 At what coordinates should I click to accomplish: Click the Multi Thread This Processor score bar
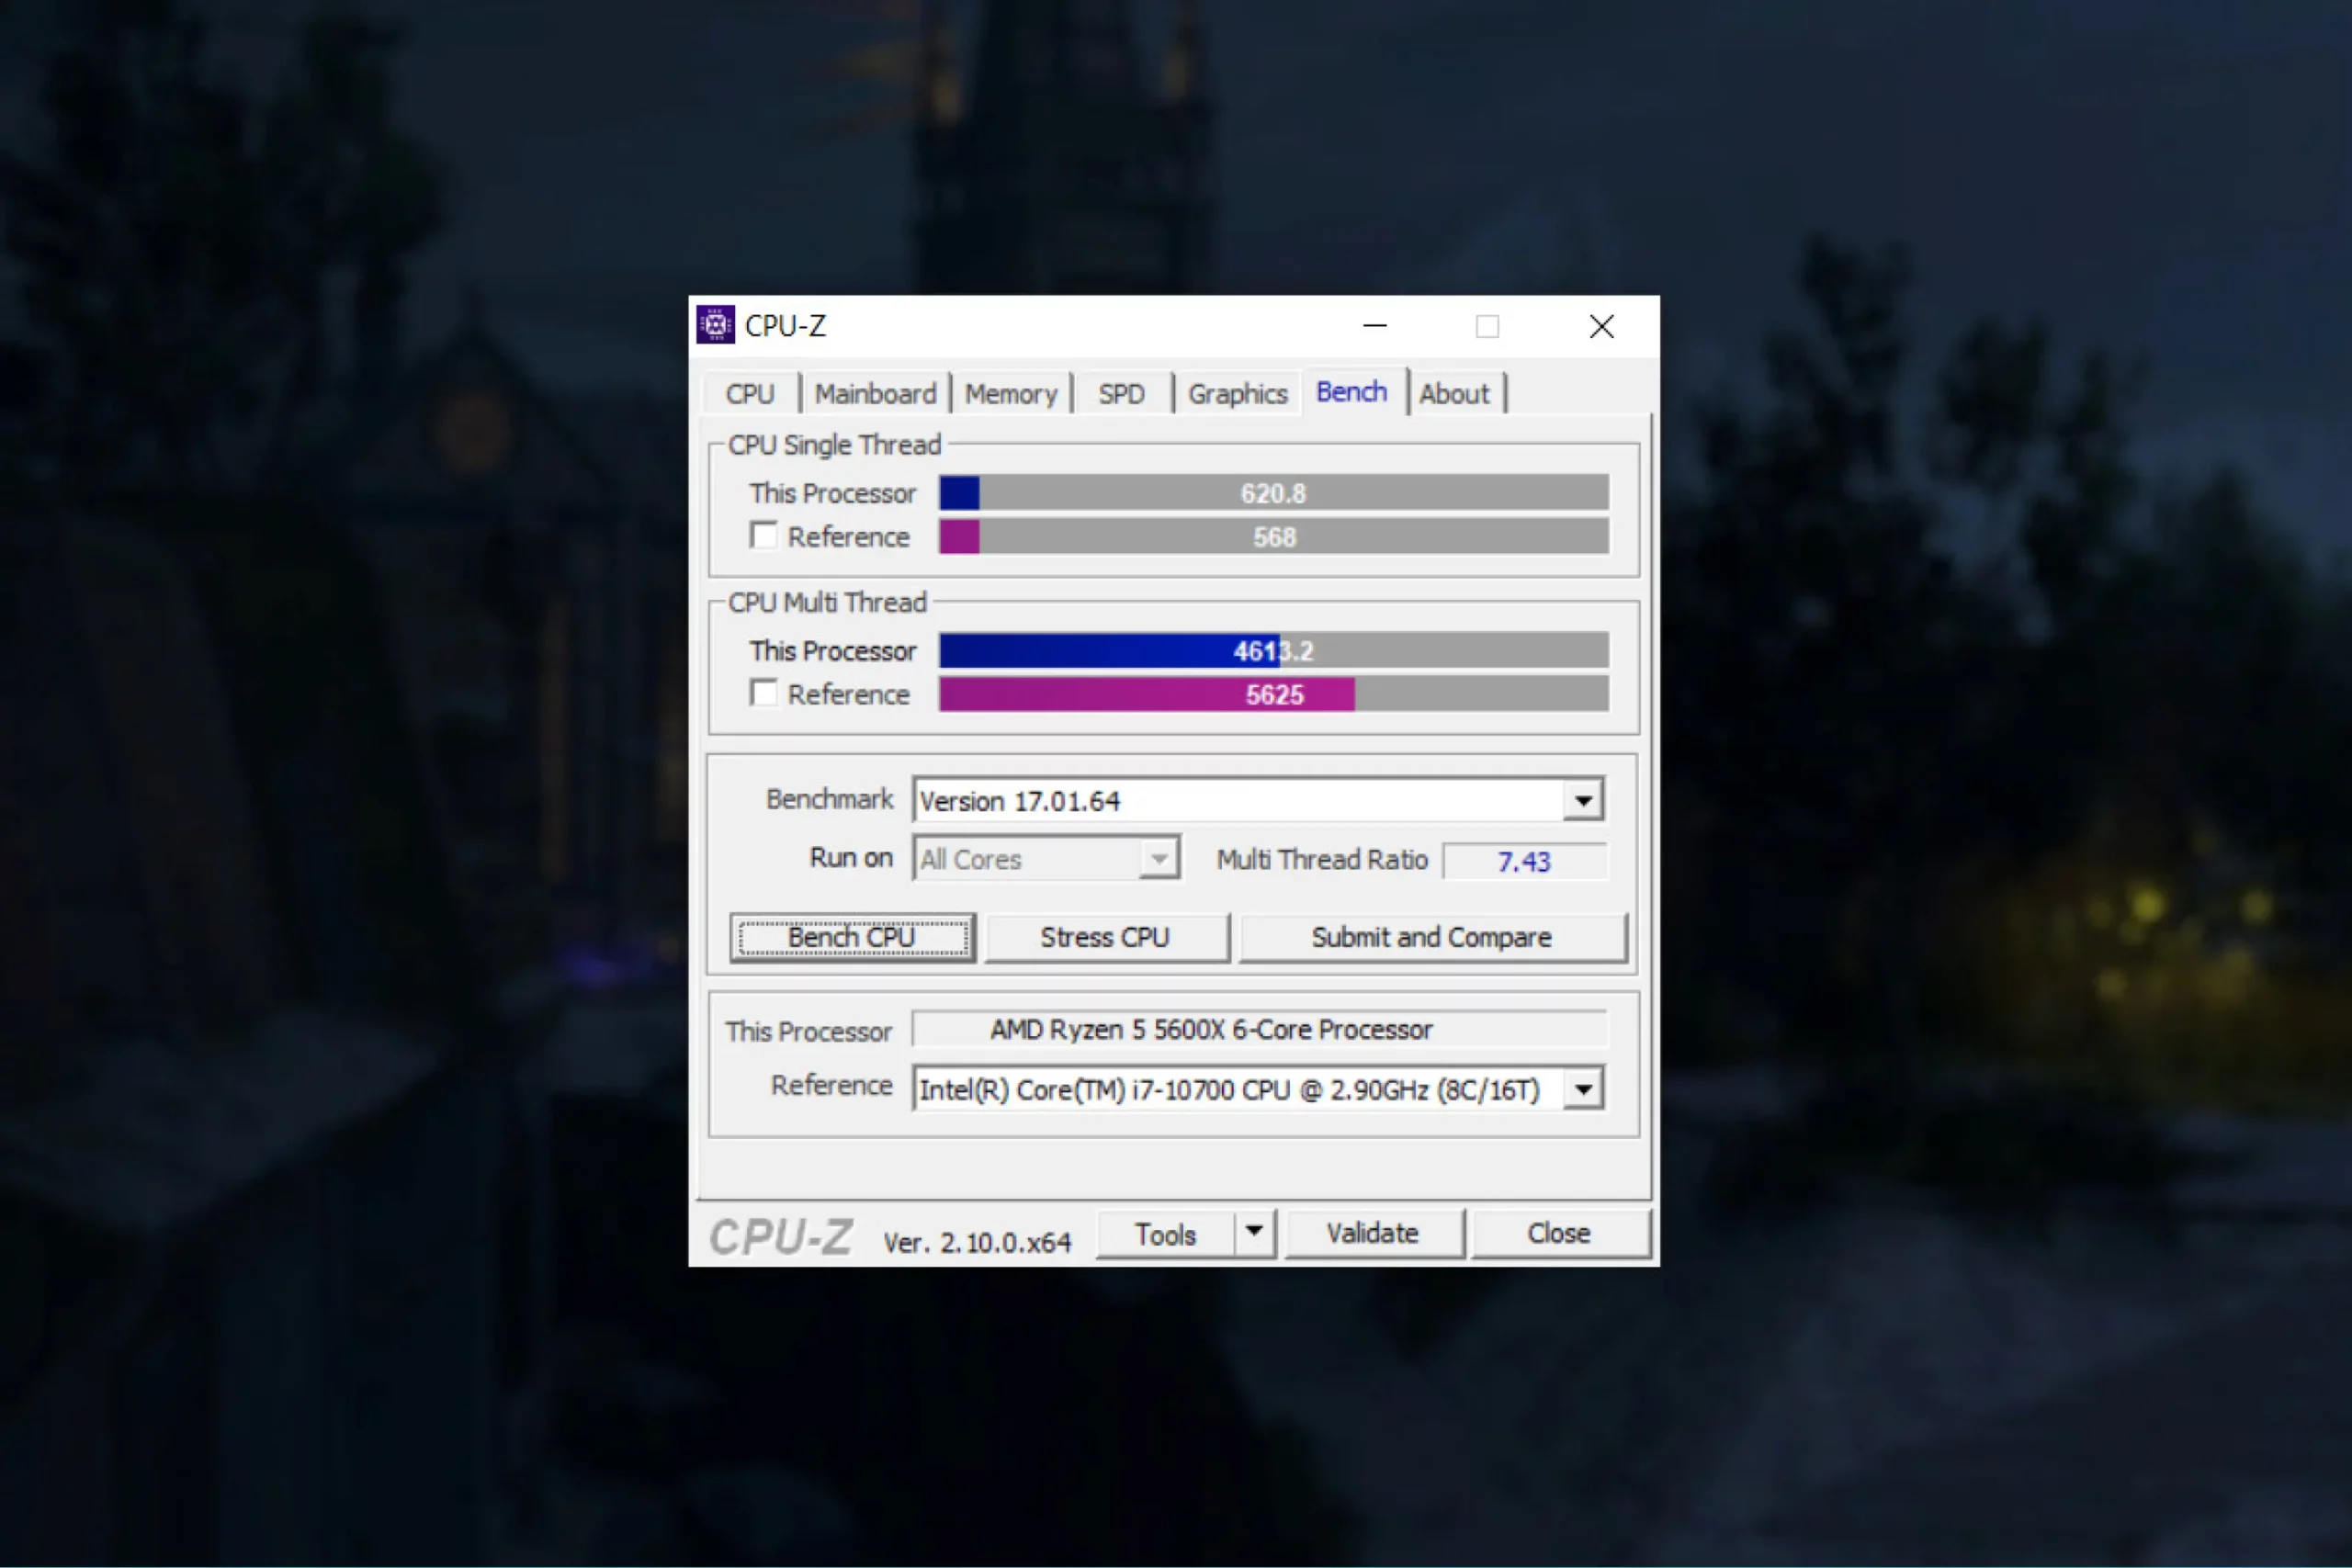[1273, 651]
